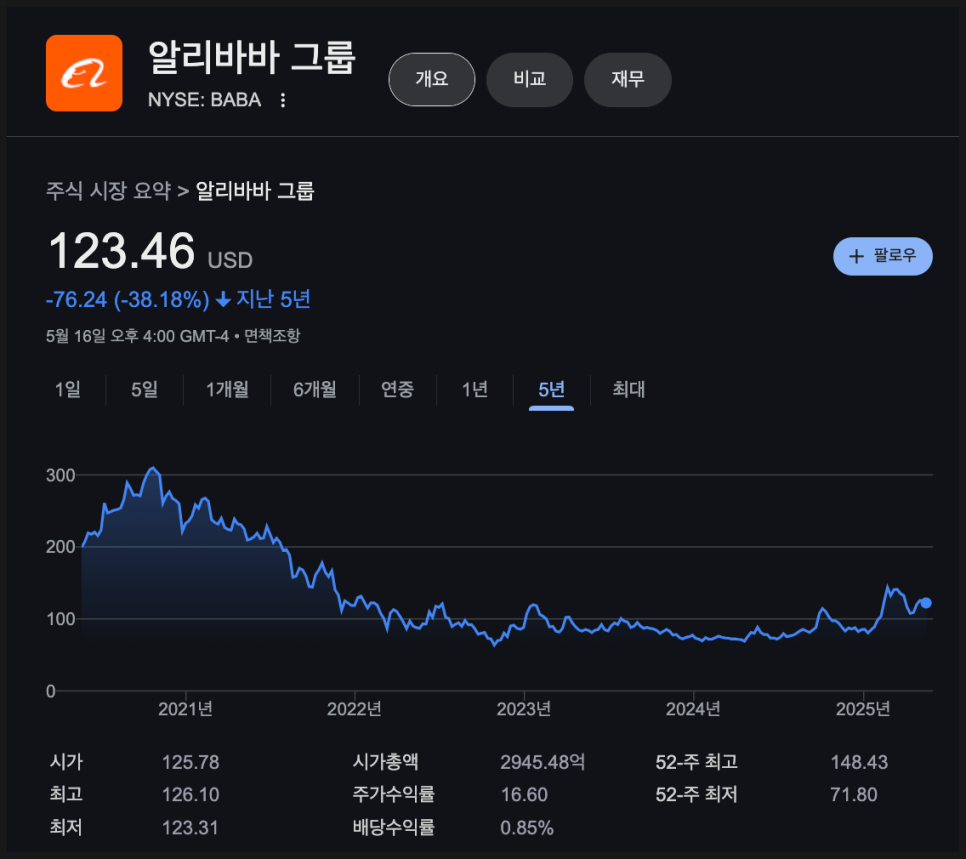Click the 팔로우 follow button
Screen dimensions: 966x859
[x=883, y=256]
